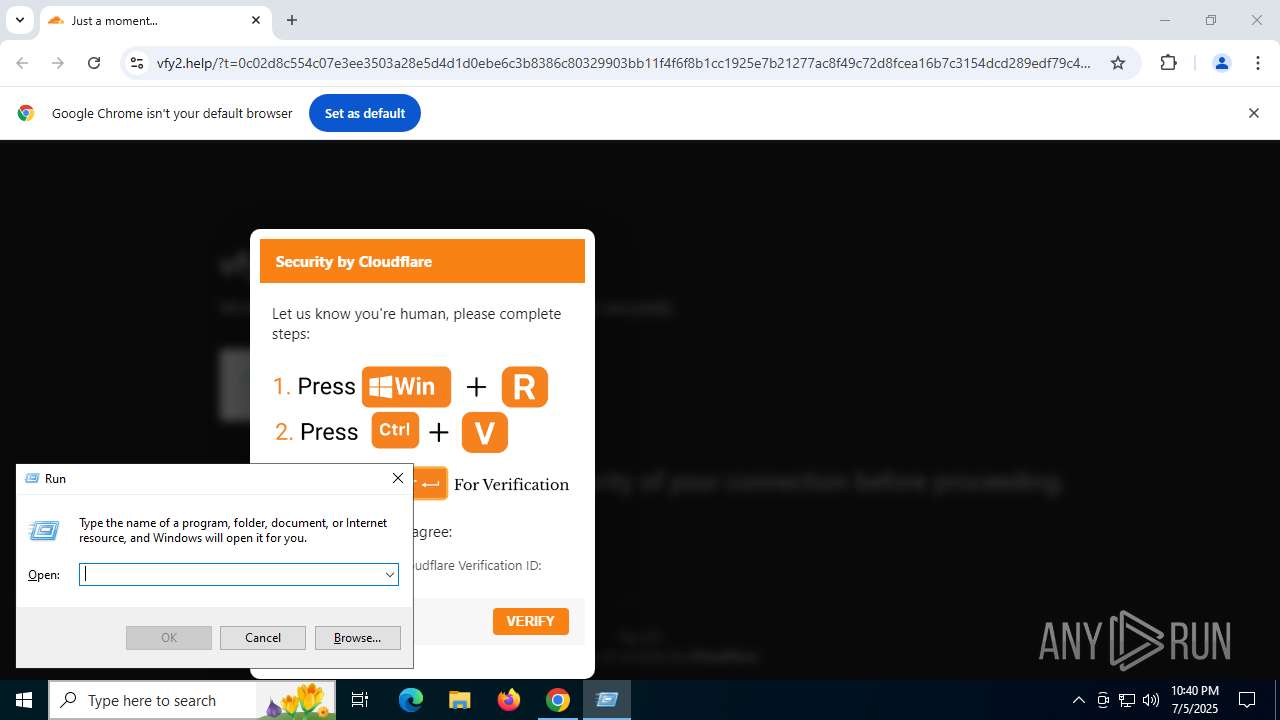This screenshot has width=1280, height=720.
Task: Launch Firefox from the taskbar
Action: [x=509, y=700]
